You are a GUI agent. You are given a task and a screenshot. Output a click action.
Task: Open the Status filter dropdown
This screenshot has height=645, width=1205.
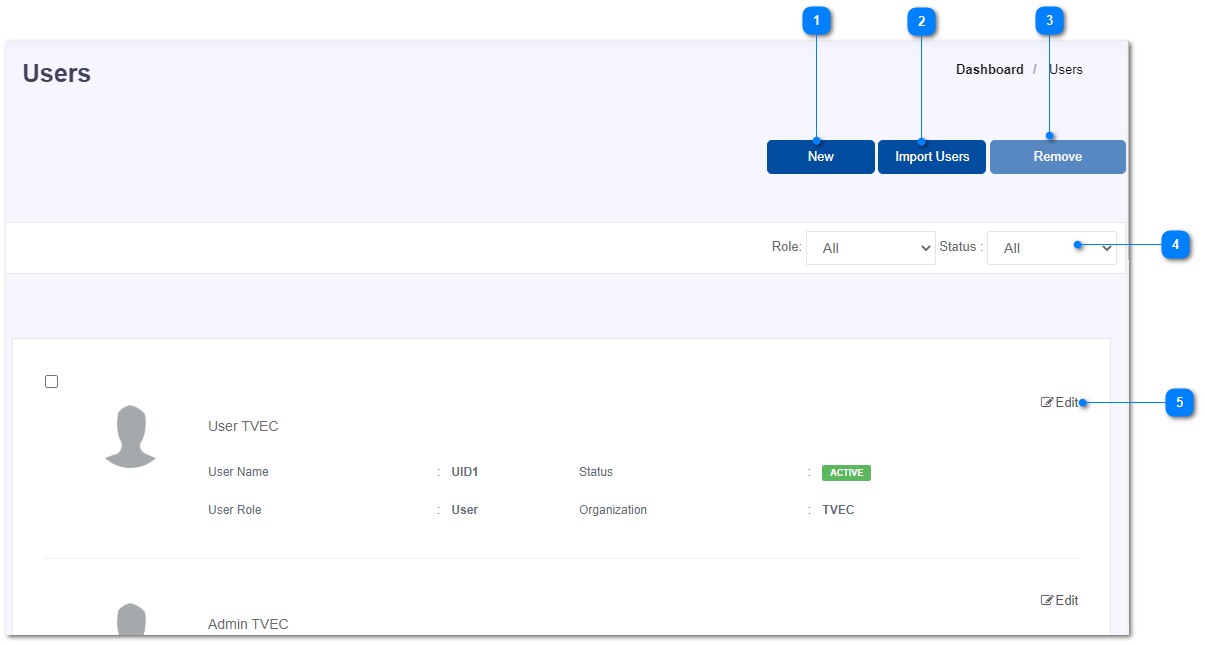(x=1050, y=248)
